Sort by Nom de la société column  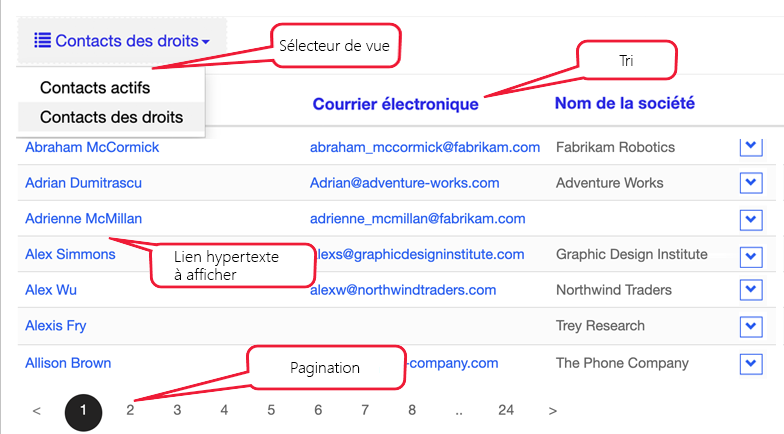624,103
